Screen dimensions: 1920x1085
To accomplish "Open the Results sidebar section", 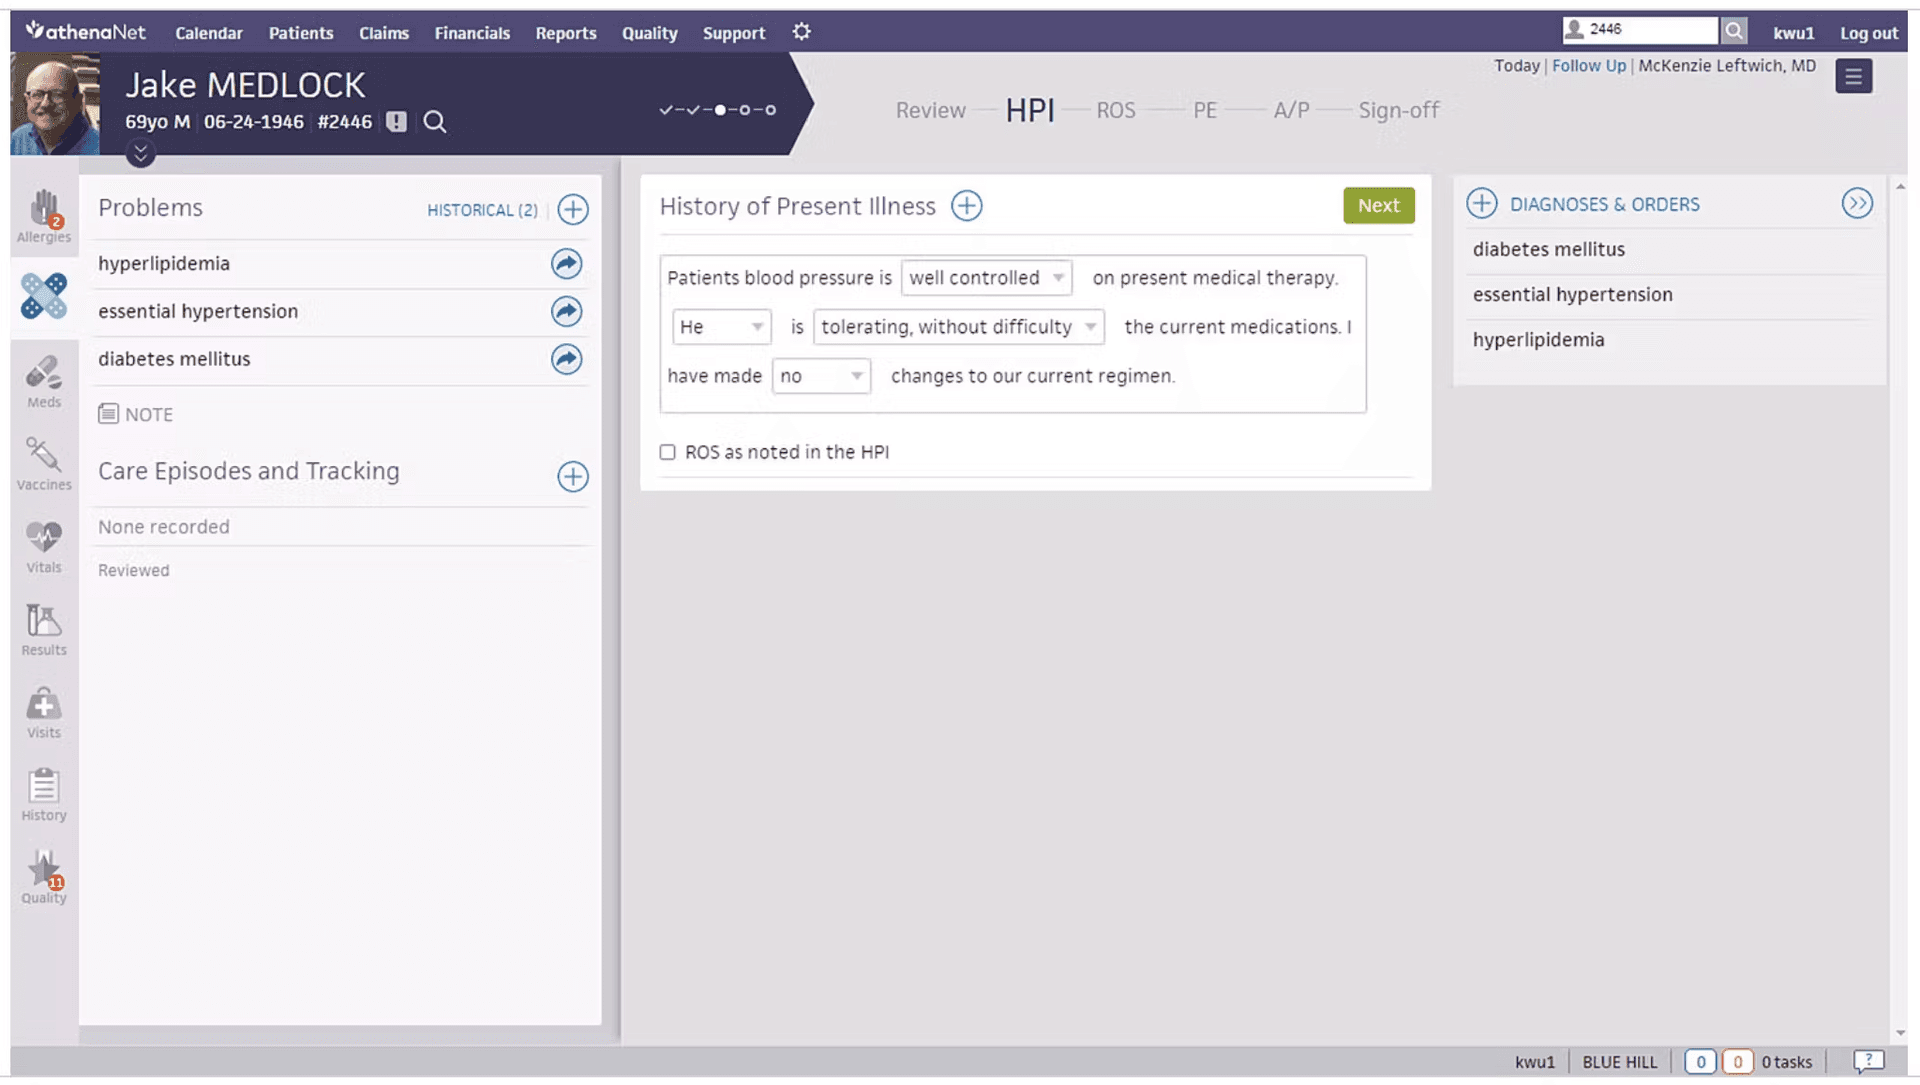I will click(x=44, y=630).
